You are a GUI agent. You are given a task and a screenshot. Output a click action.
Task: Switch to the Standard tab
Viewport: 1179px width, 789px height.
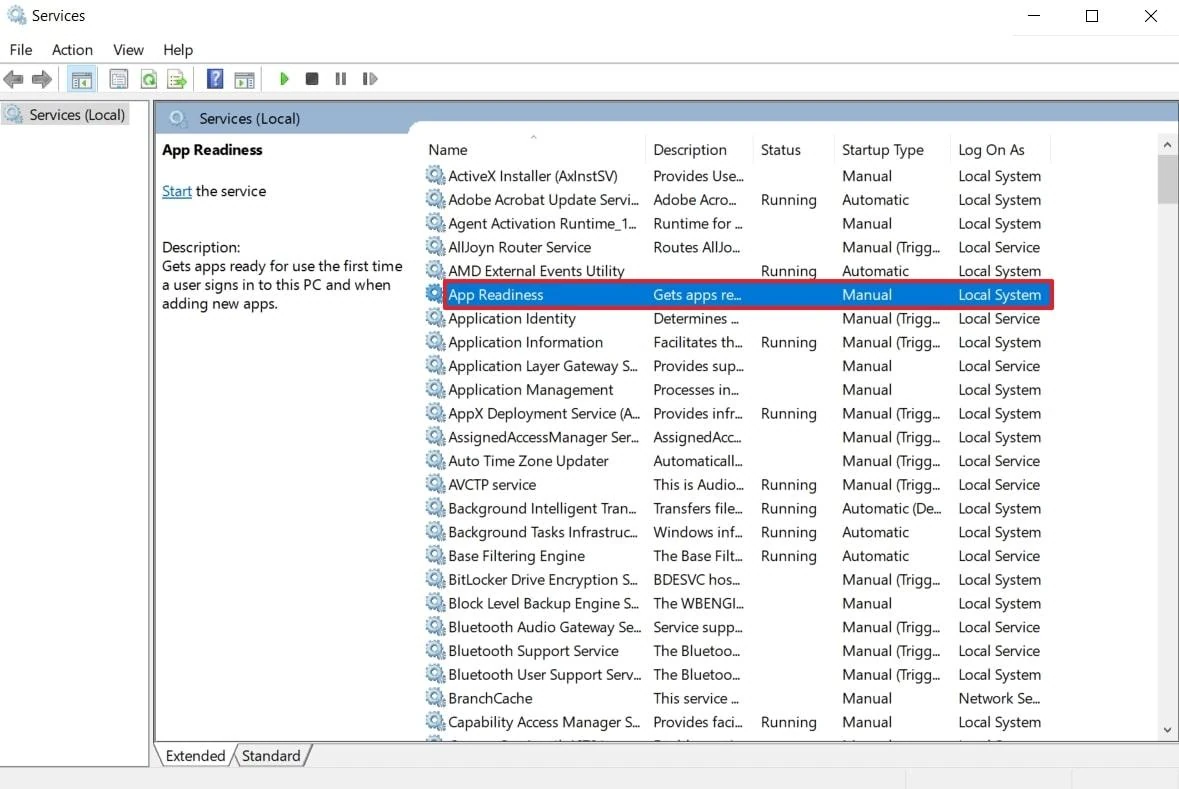271,756
